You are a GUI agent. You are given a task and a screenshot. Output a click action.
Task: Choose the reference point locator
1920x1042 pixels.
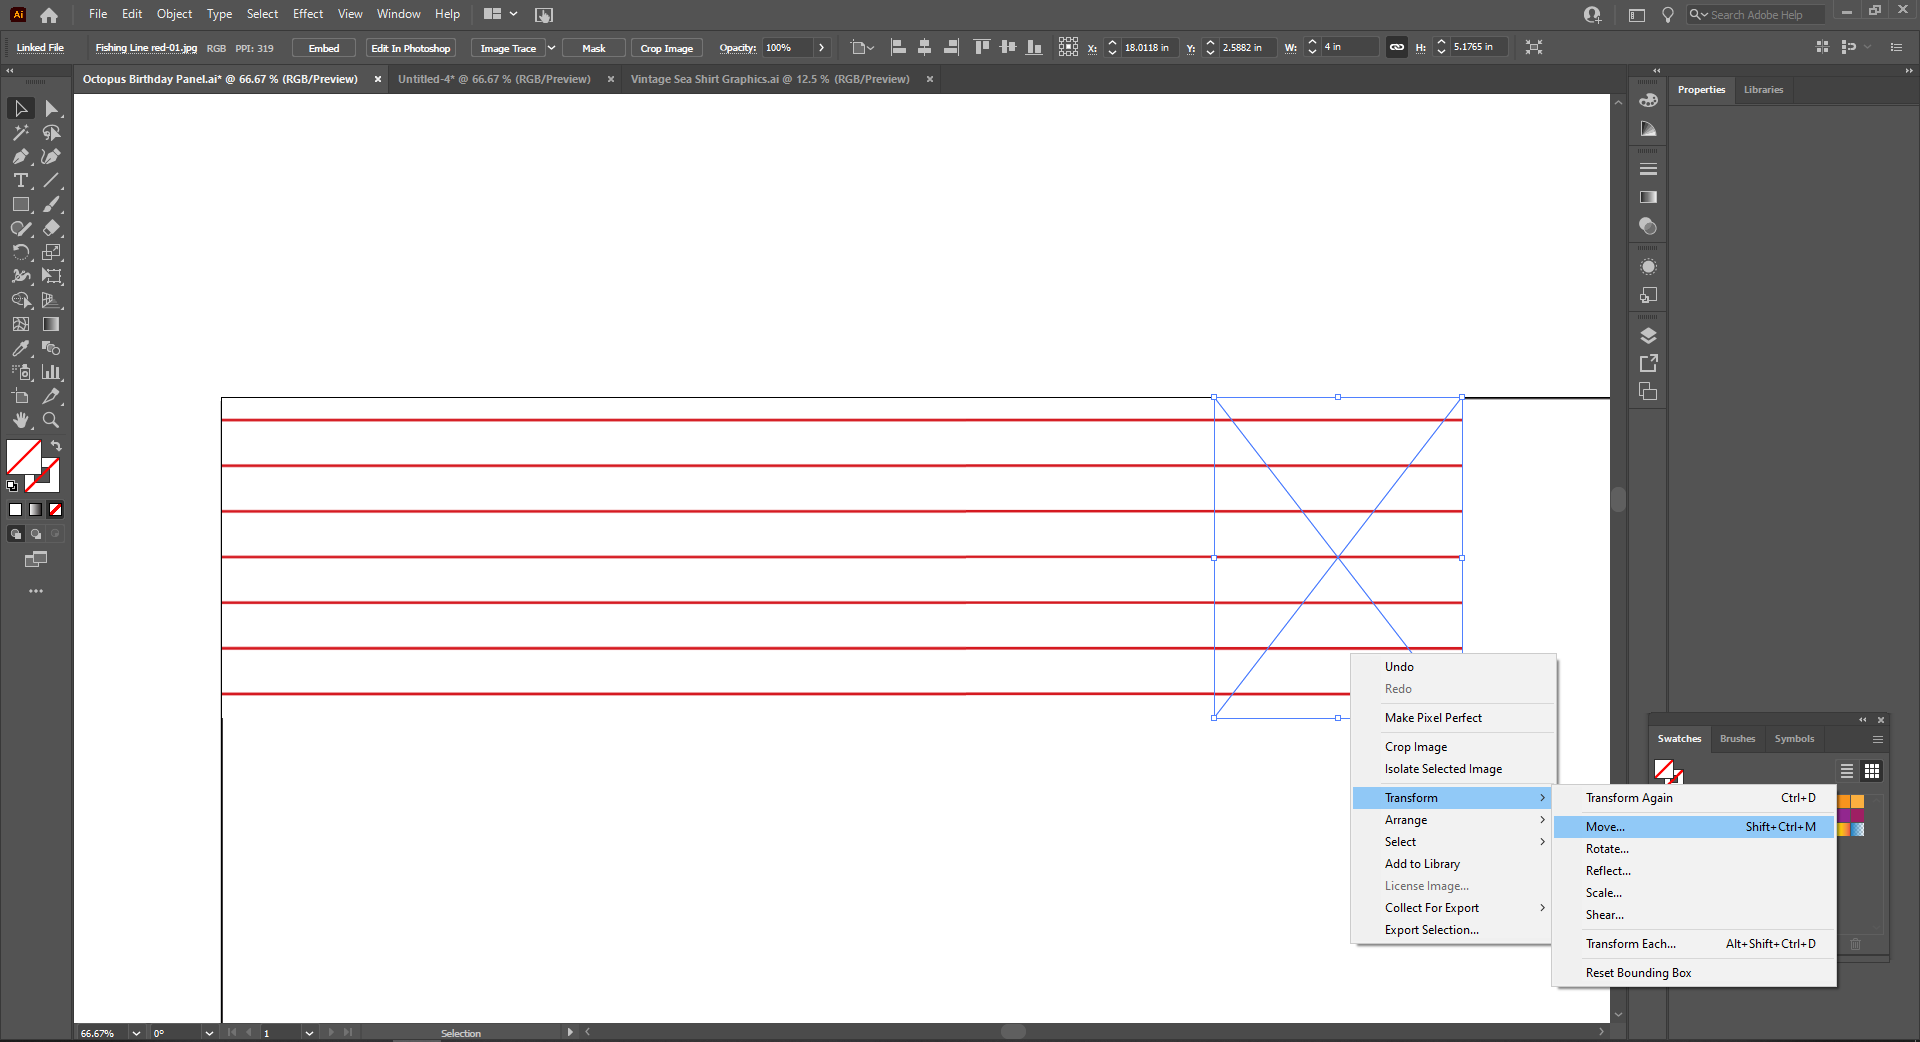[1068, 47]
